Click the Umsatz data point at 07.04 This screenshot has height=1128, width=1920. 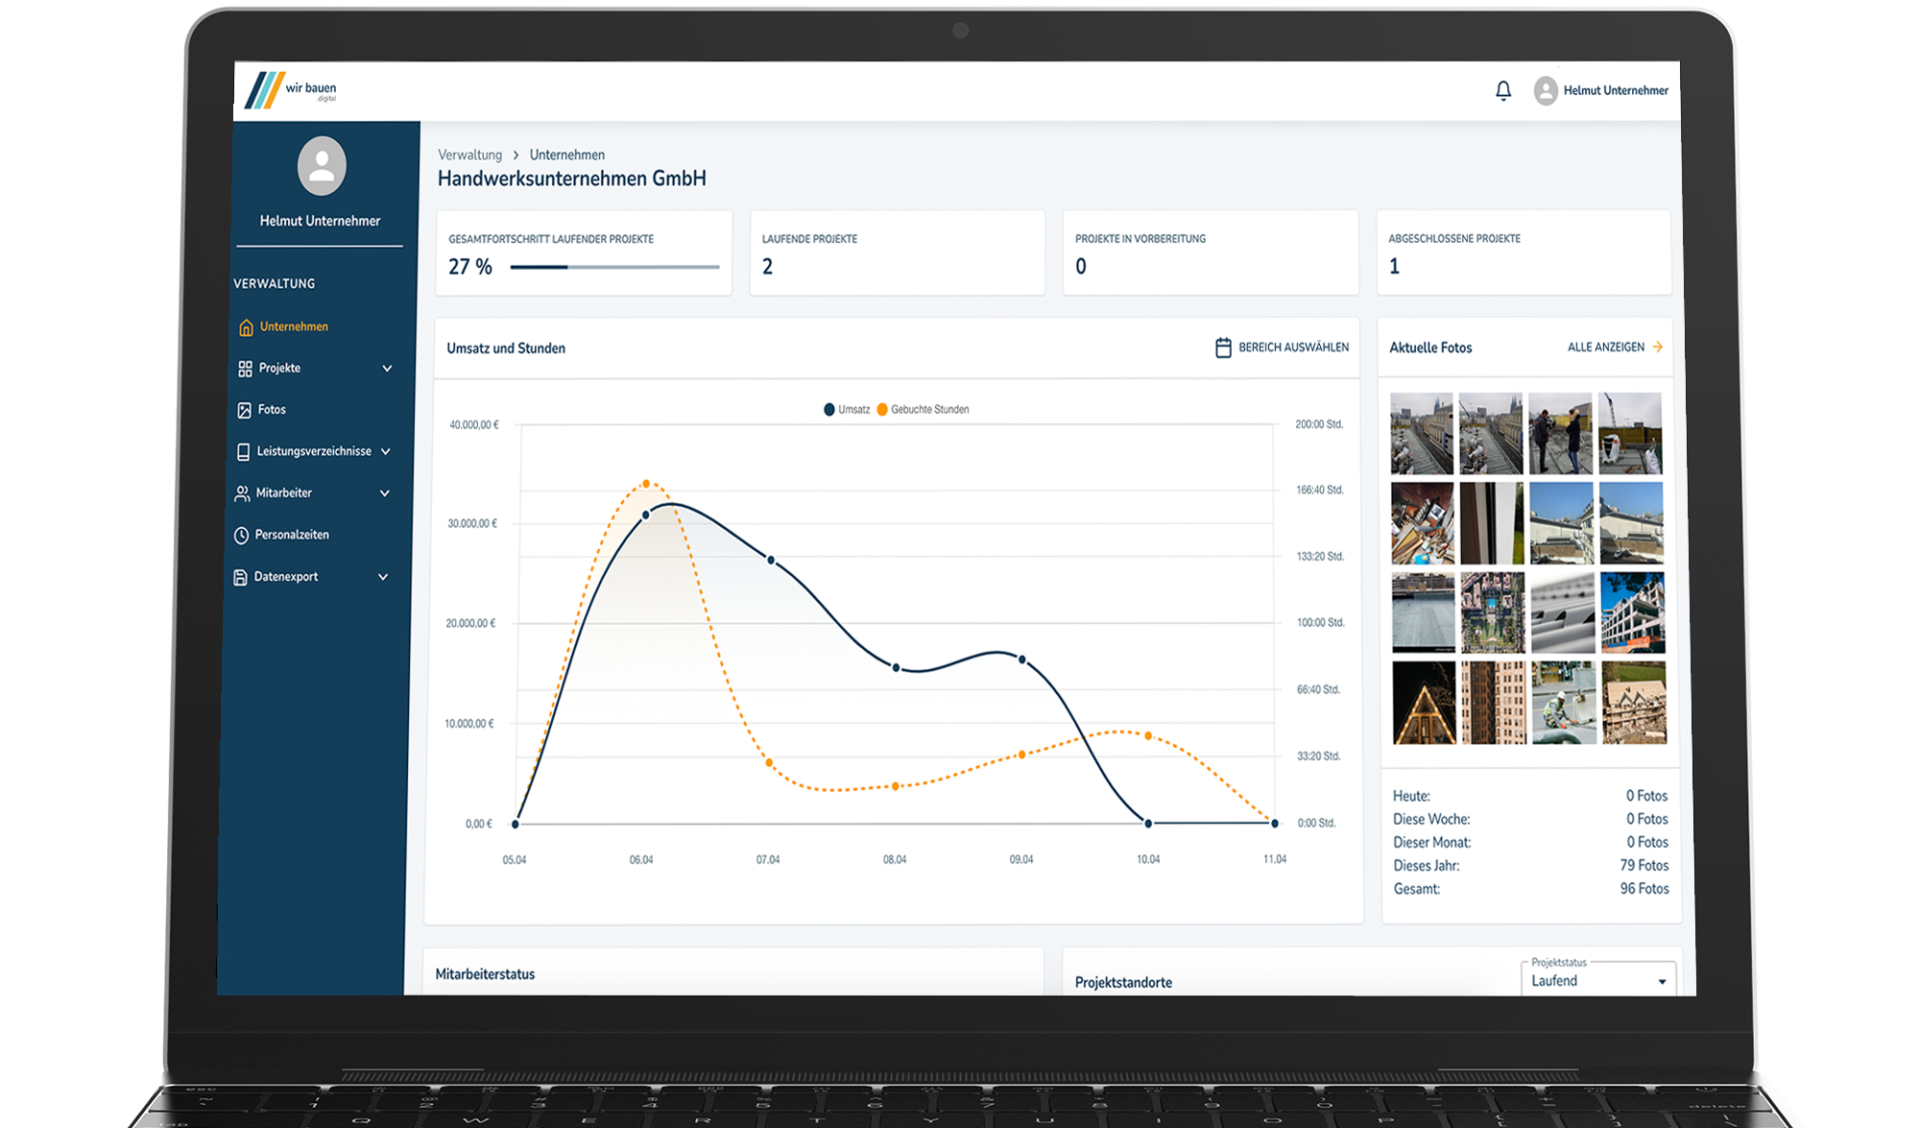pyautogui.click(x=770, y=560)
